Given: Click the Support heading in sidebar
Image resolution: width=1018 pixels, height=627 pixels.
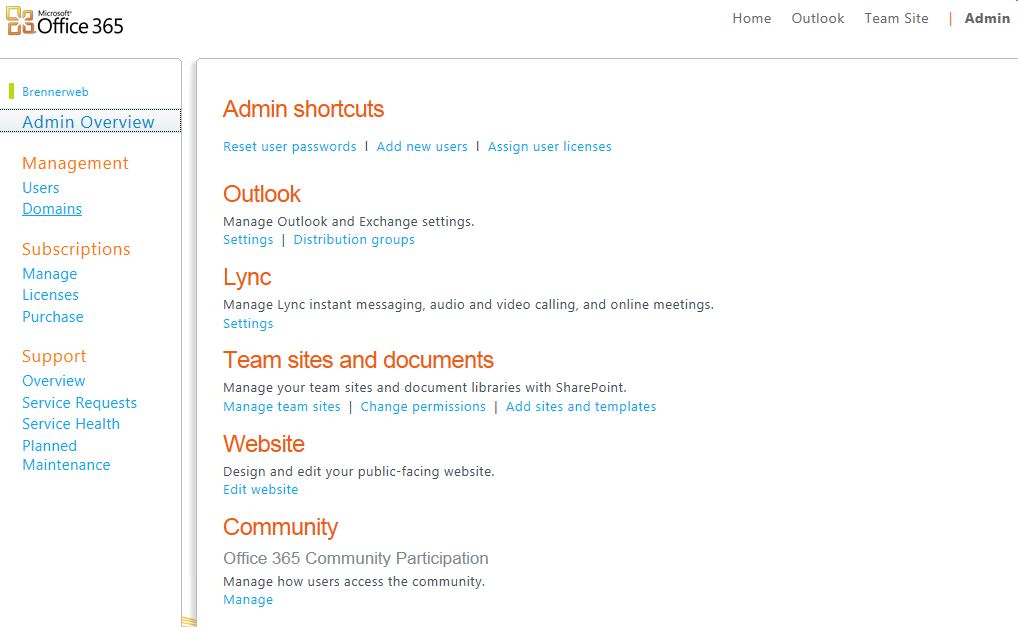Looking at the screenshot, I should (x=54, y=356).
